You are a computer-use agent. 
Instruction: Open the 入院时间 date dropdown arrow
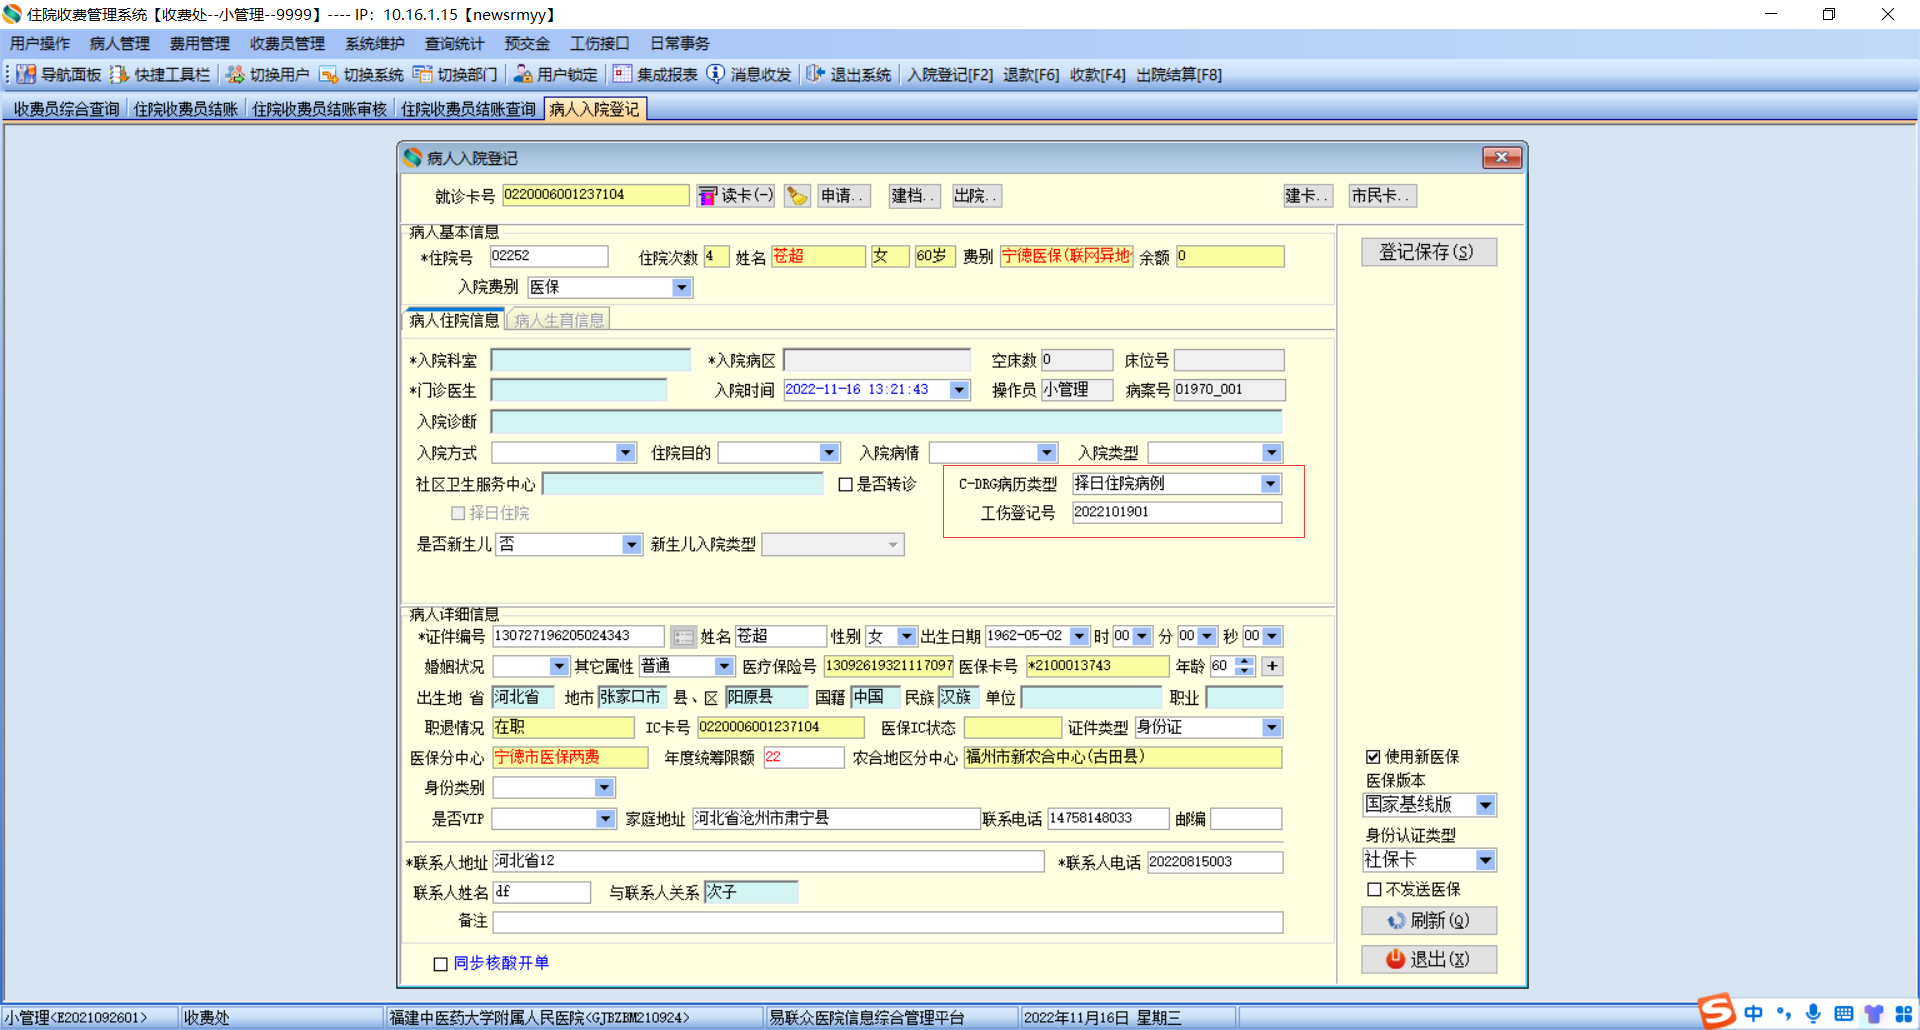pyautogui.click(x=960, y=390)
